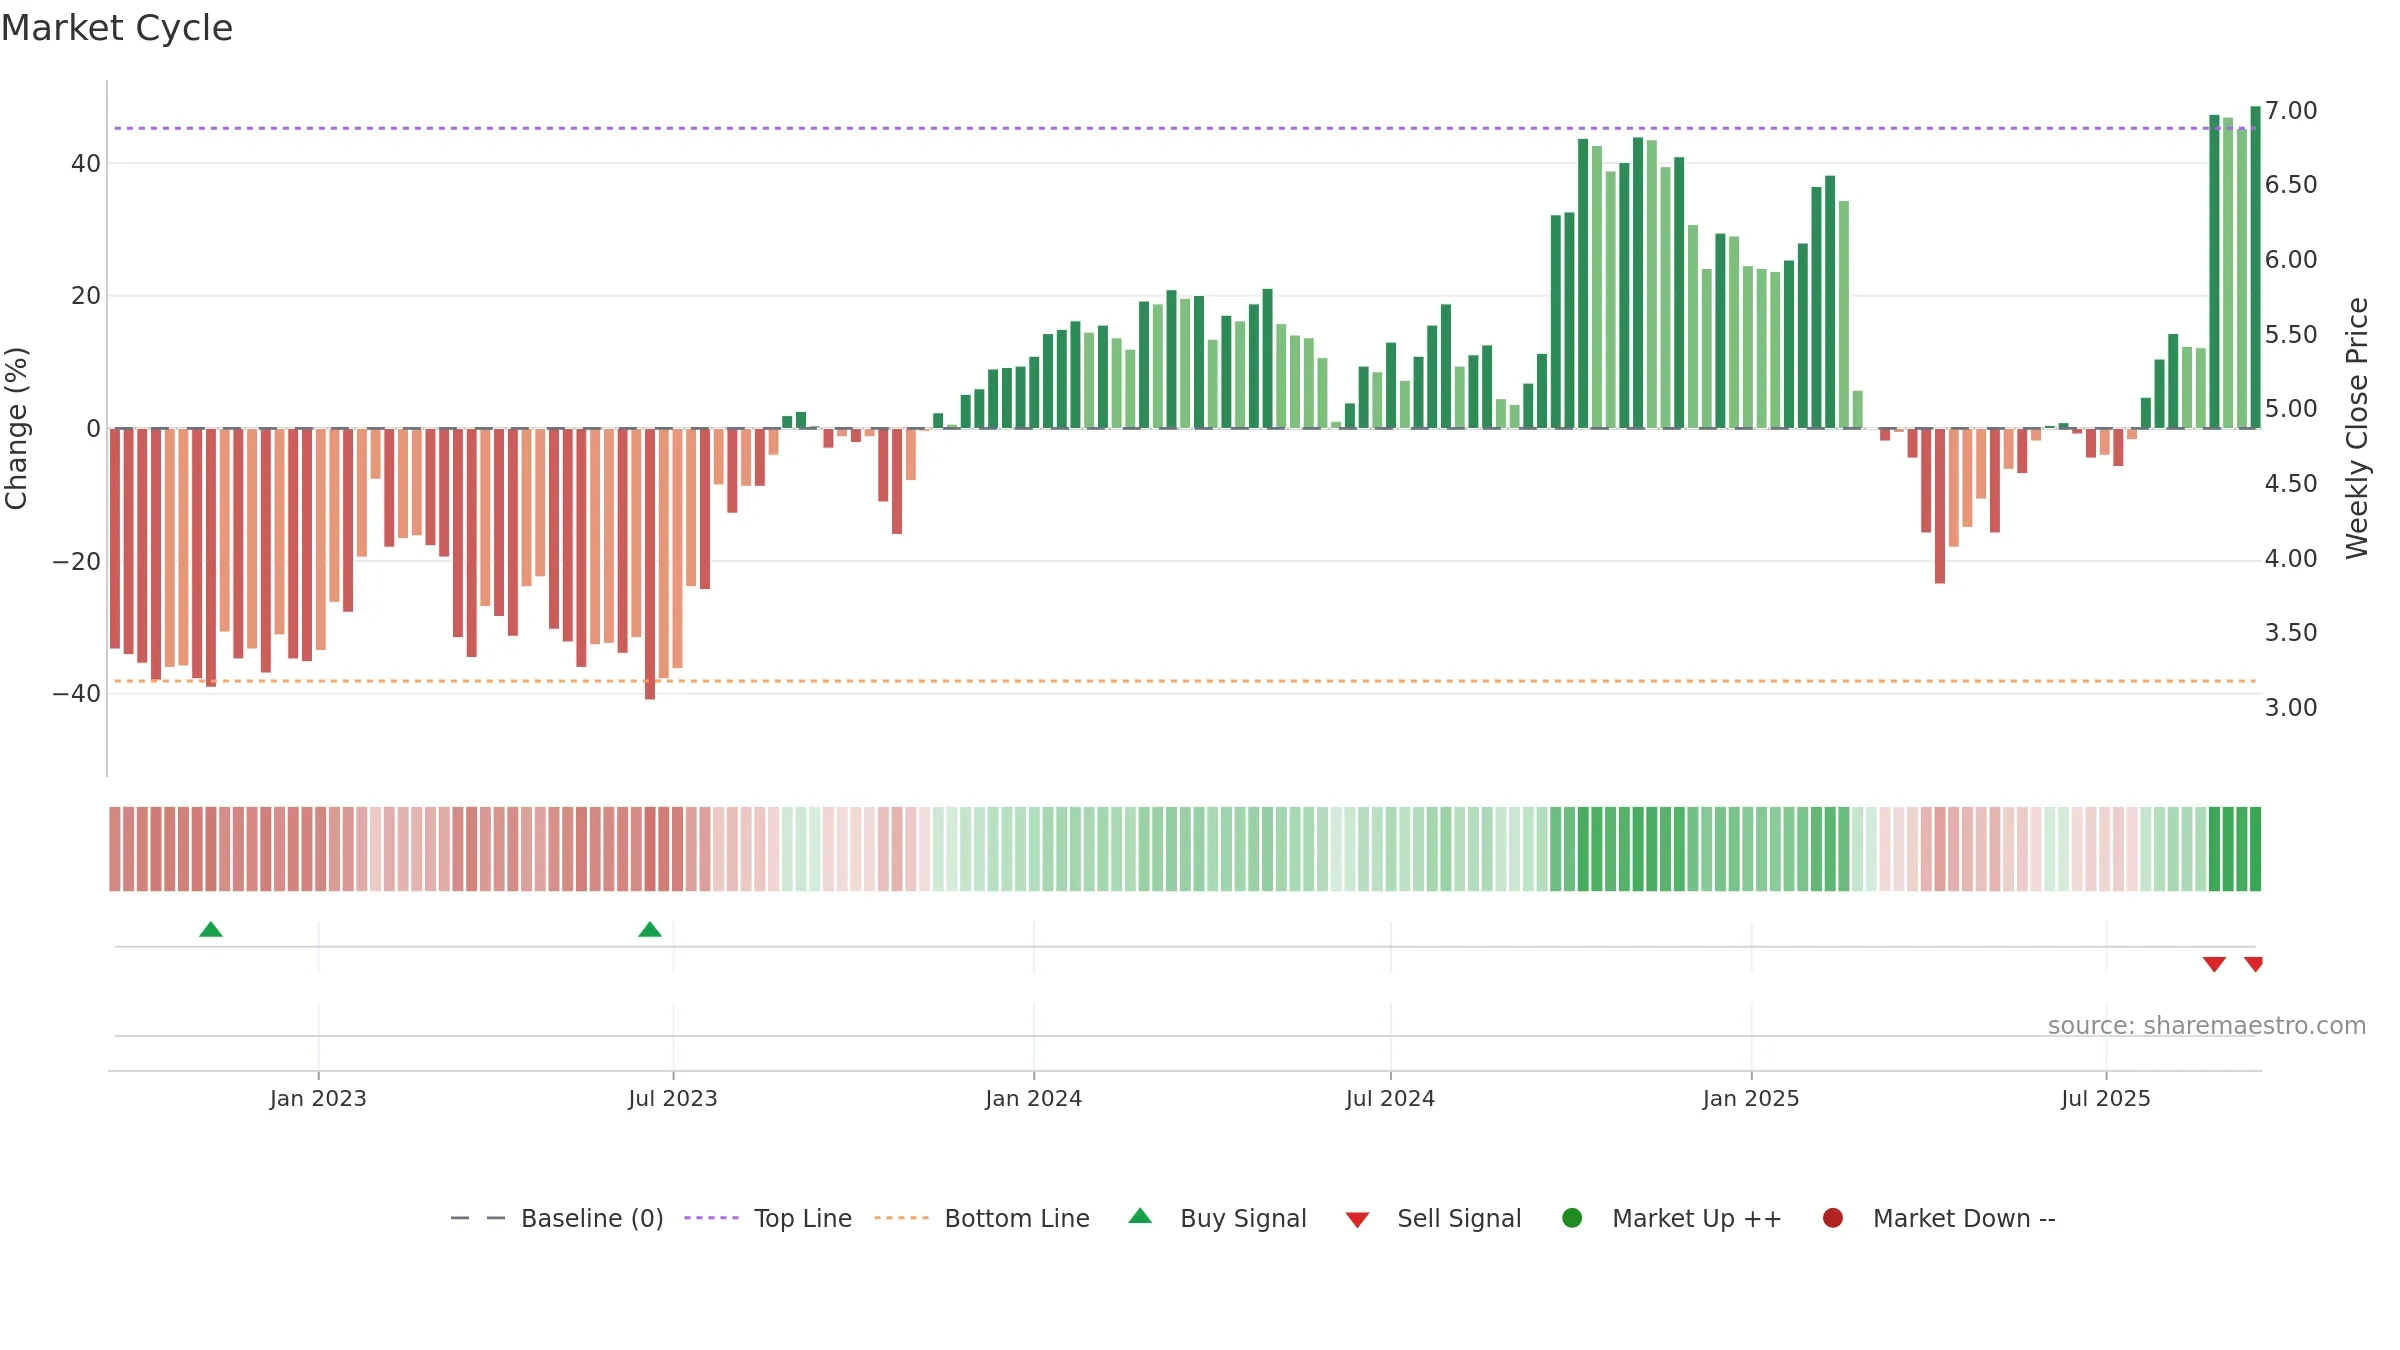Click the 40 tick on Change axis

point(86,164)
